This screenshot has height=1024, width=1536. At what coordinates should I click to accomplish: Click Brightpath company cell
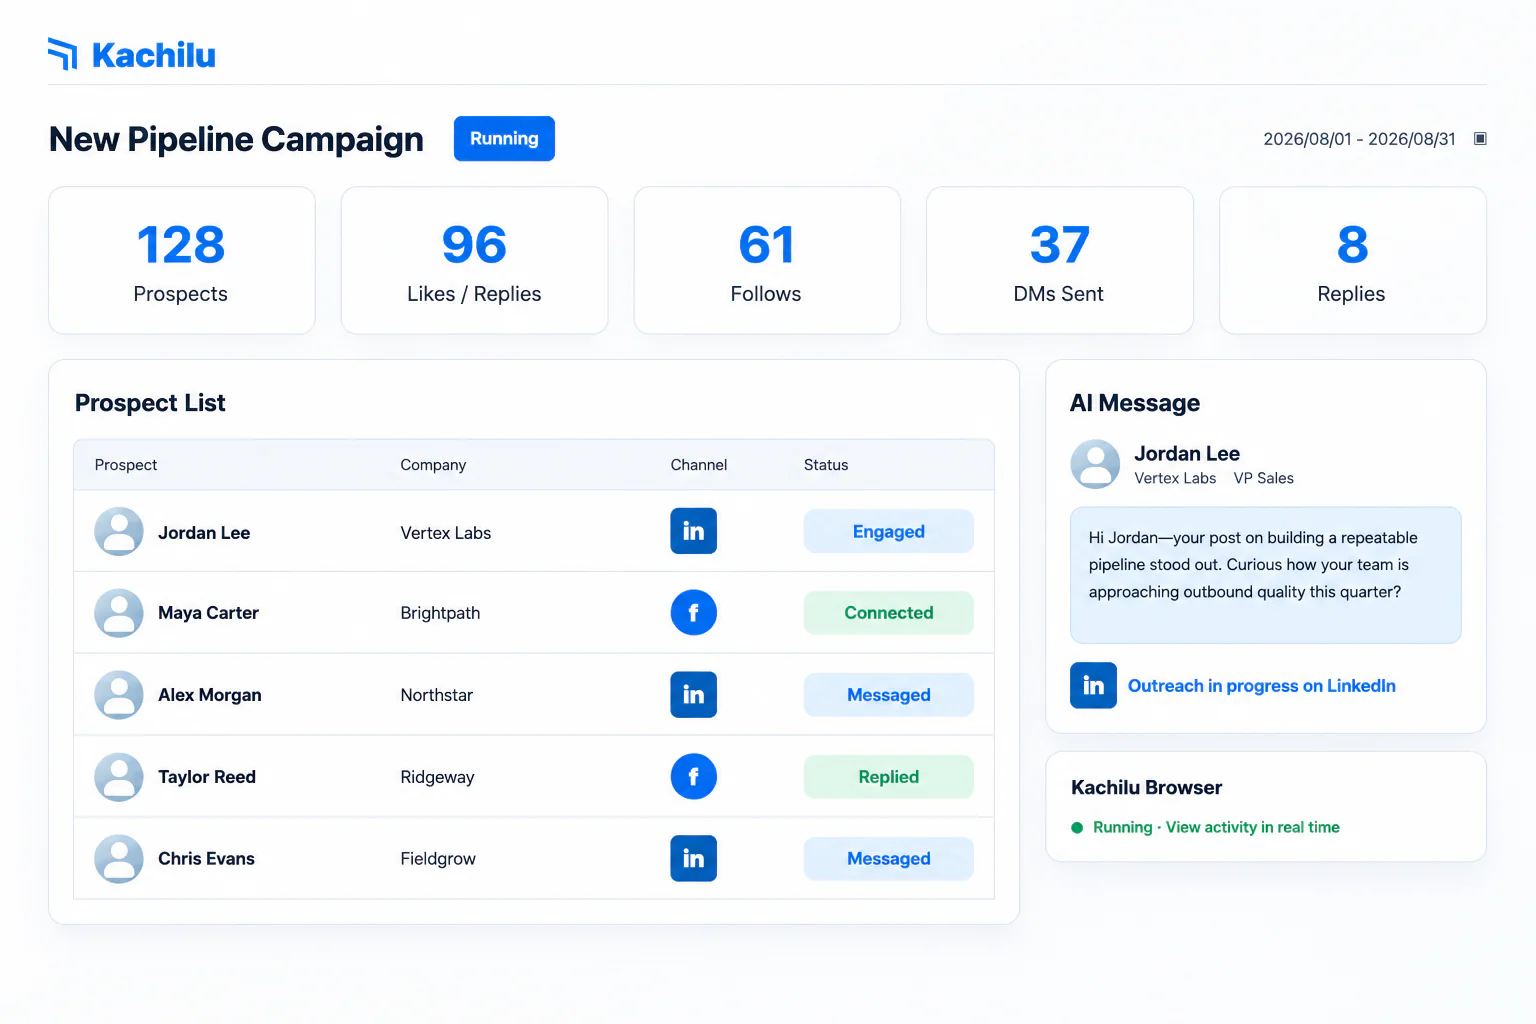click(x=440, y=613)
